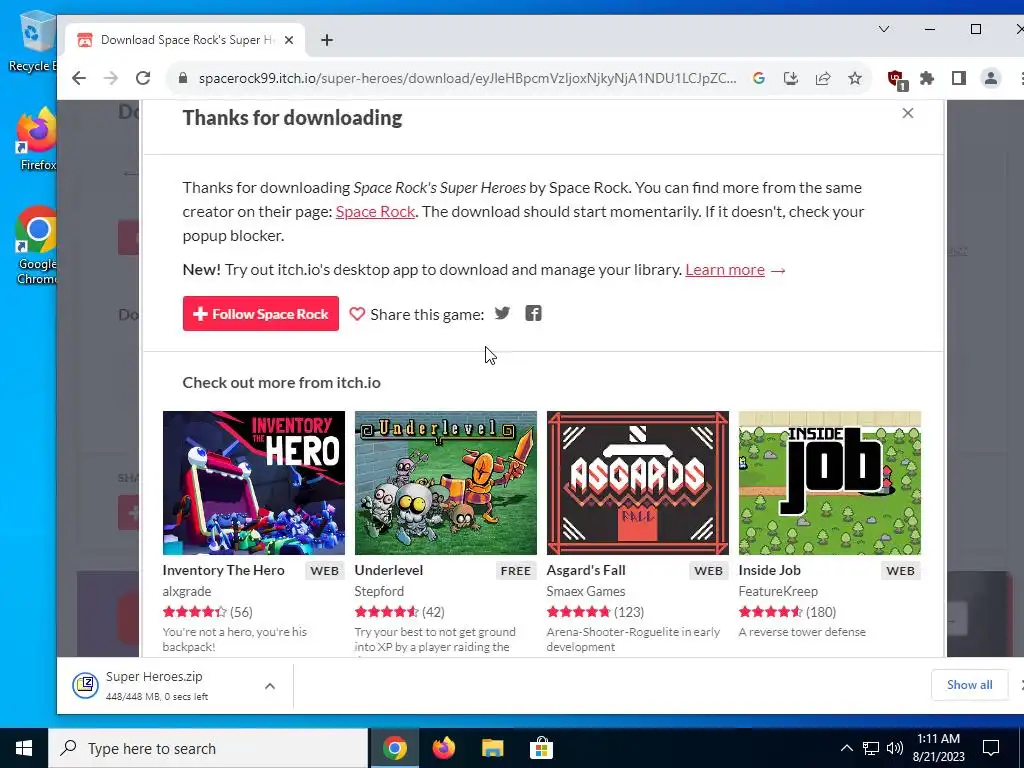Open the volume tray icon
The width and height of the screenshot is (1024, 768).
[895, 748]
